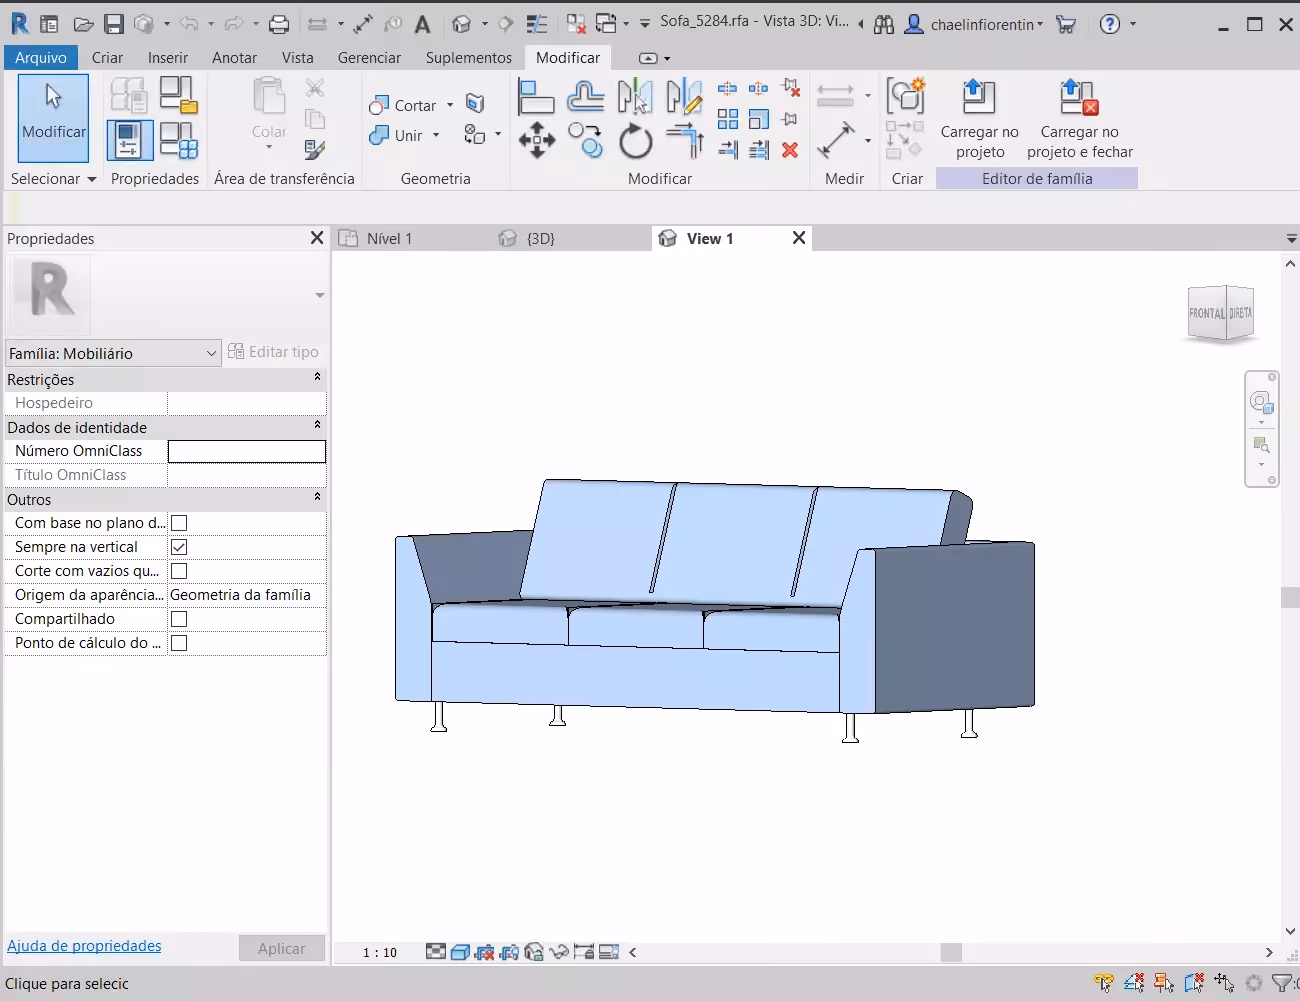The image size is (1300, 1001).
Task: Open the Unir dropdown arrow
Action: (x=436, y=135)
